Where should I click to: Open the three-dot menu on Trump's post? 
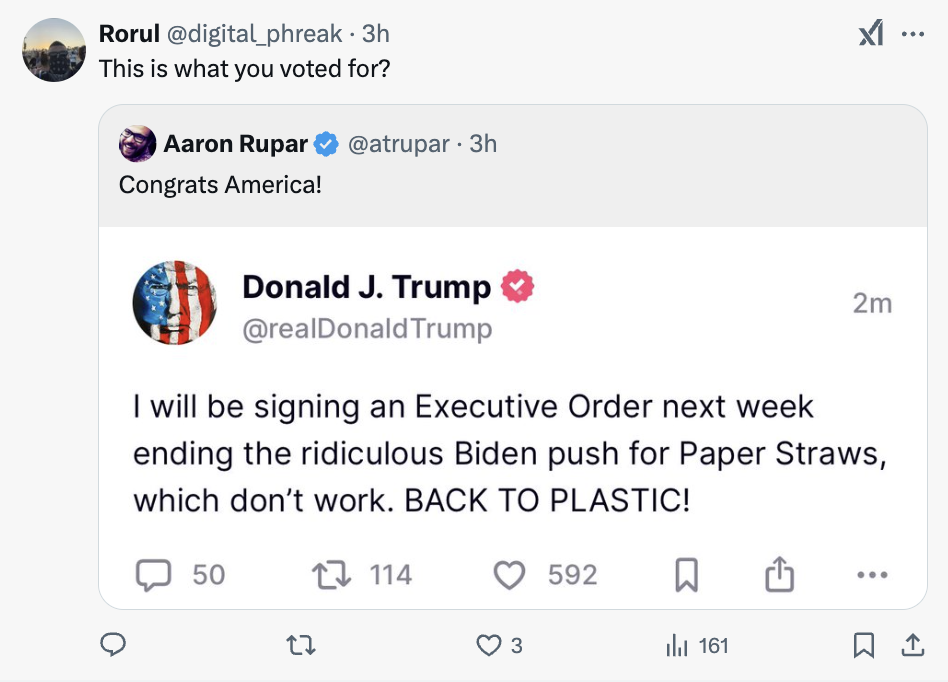tap(871, 574)
